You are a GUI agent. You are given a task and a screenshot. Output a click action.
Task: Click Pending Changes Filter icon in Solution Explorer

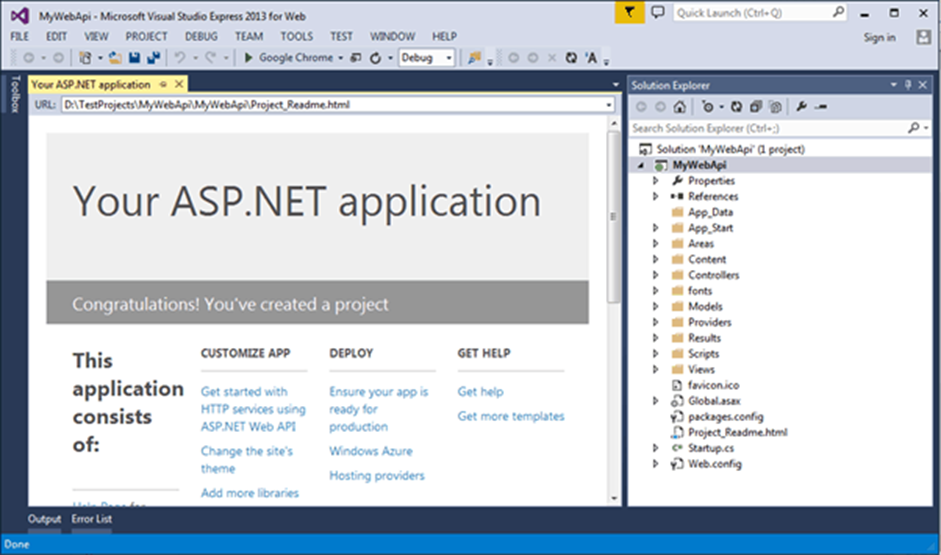[708, 107]
